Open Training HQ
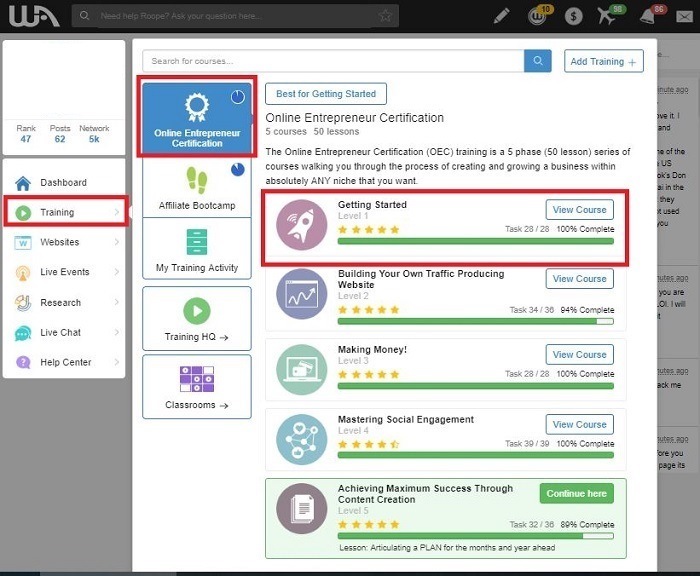 point(197,318)
